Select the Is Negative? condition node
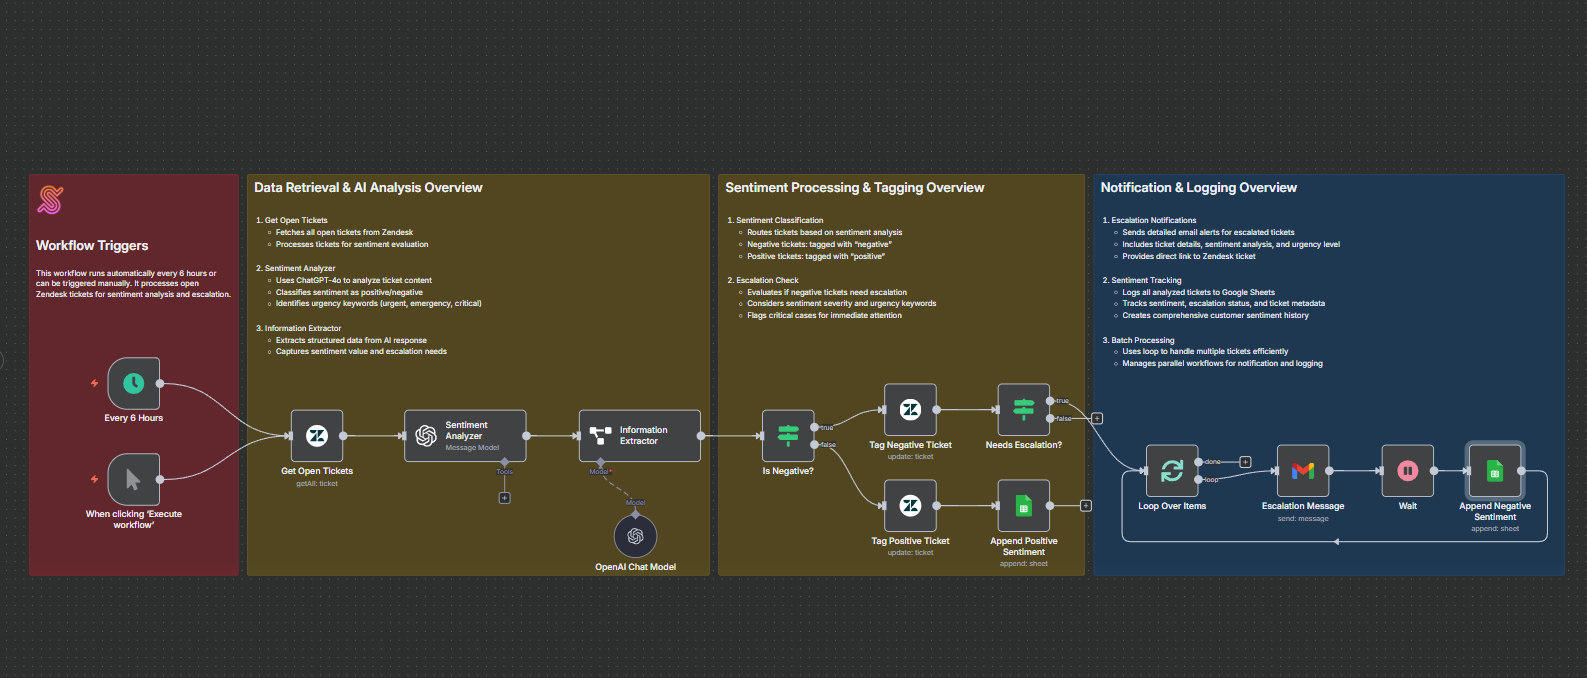 tap(788, 436)
